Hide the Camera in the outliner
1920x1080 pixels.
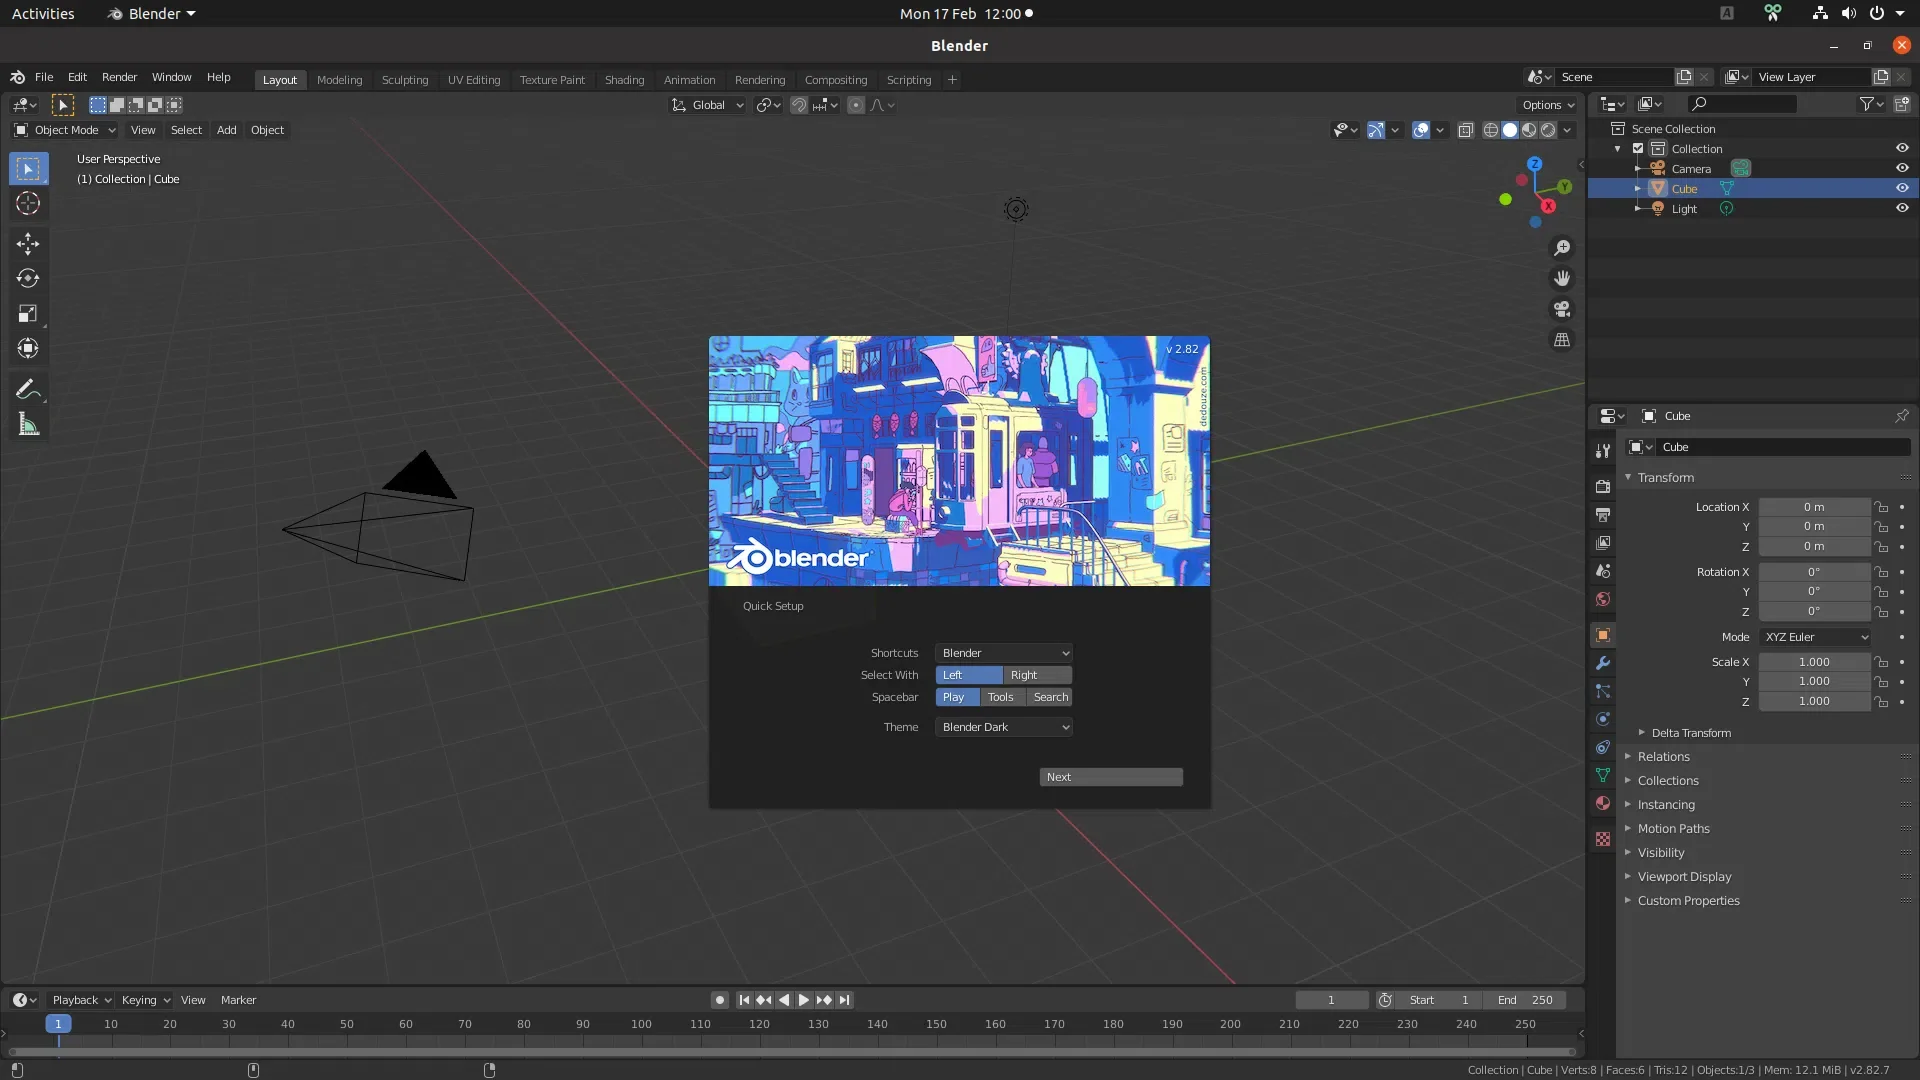1902,168
